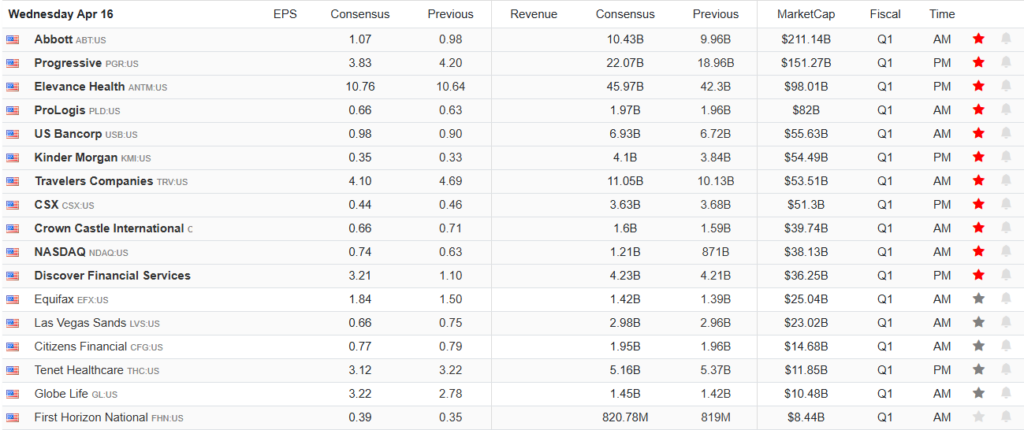Toggle the star for Elevance Health

[x=978, y=86]
